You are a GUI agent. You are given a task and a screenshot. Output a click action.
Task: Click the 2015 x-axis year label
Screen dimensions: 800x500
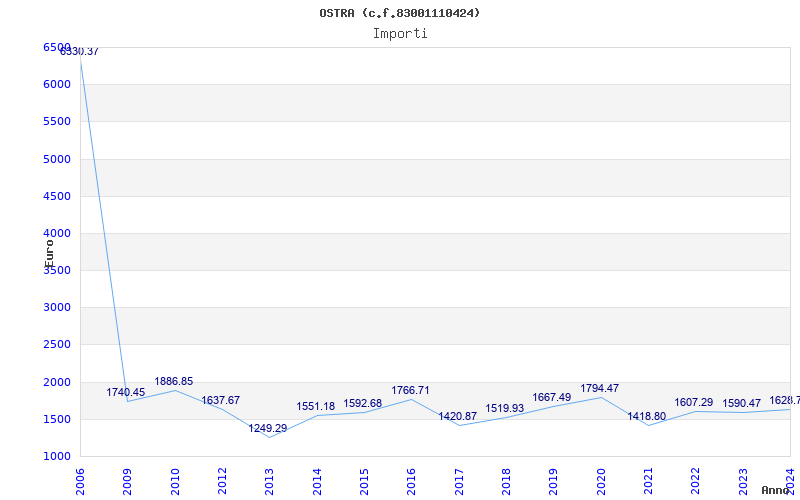(364, 481)
